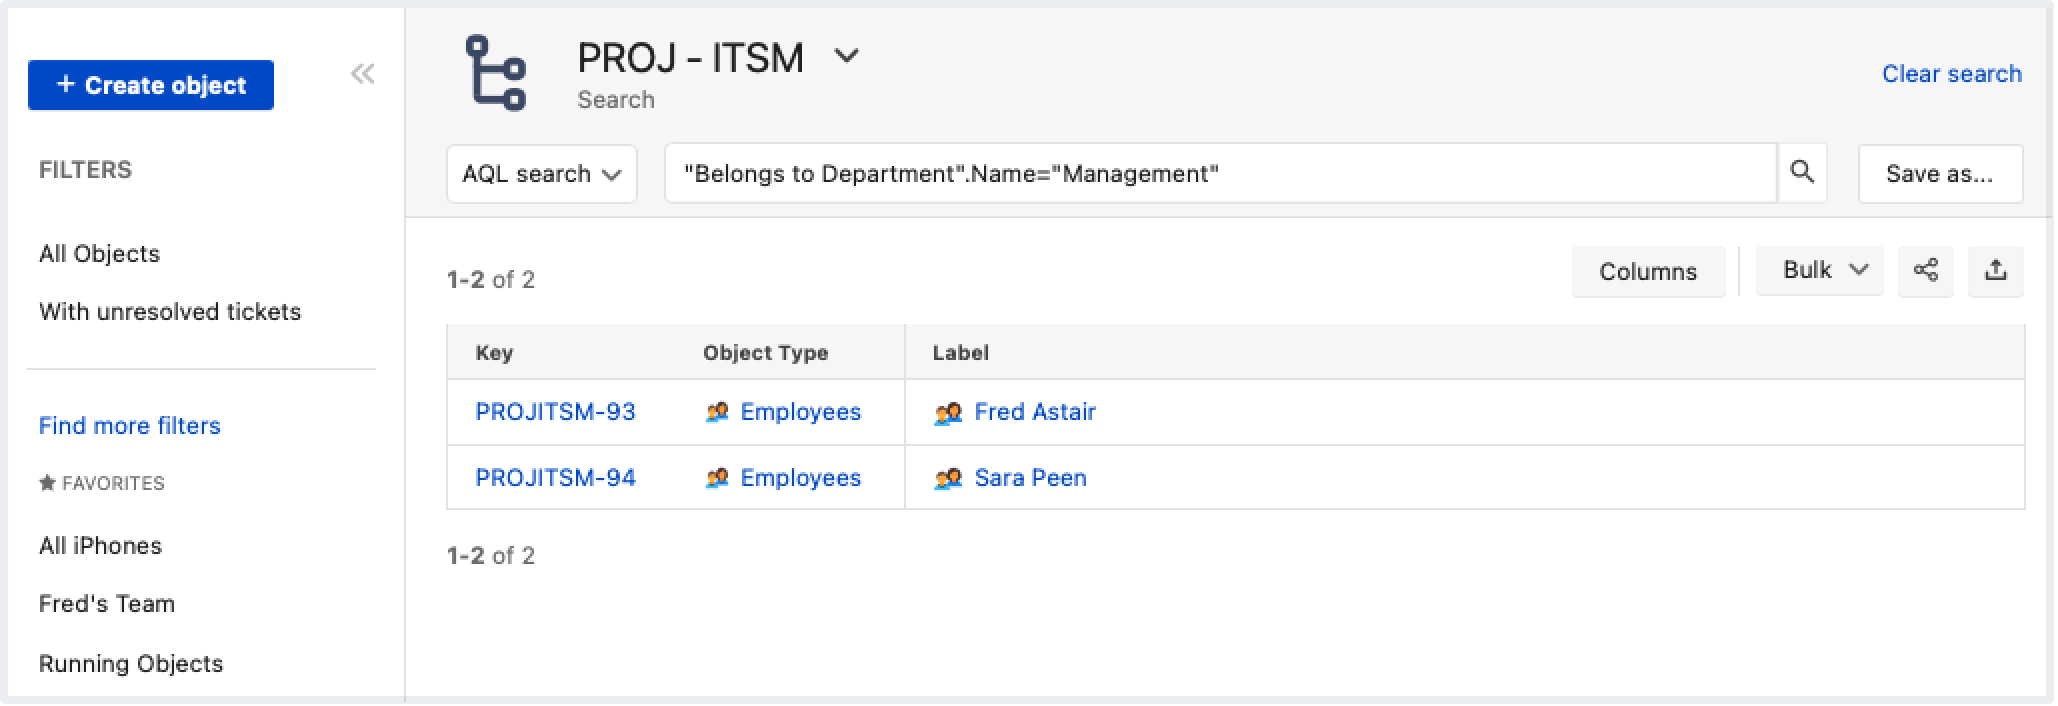Viewport: 2058px width, 706px height.
Task: Collapse the sidebar with double-chevron icon
Action: [362, 74]
